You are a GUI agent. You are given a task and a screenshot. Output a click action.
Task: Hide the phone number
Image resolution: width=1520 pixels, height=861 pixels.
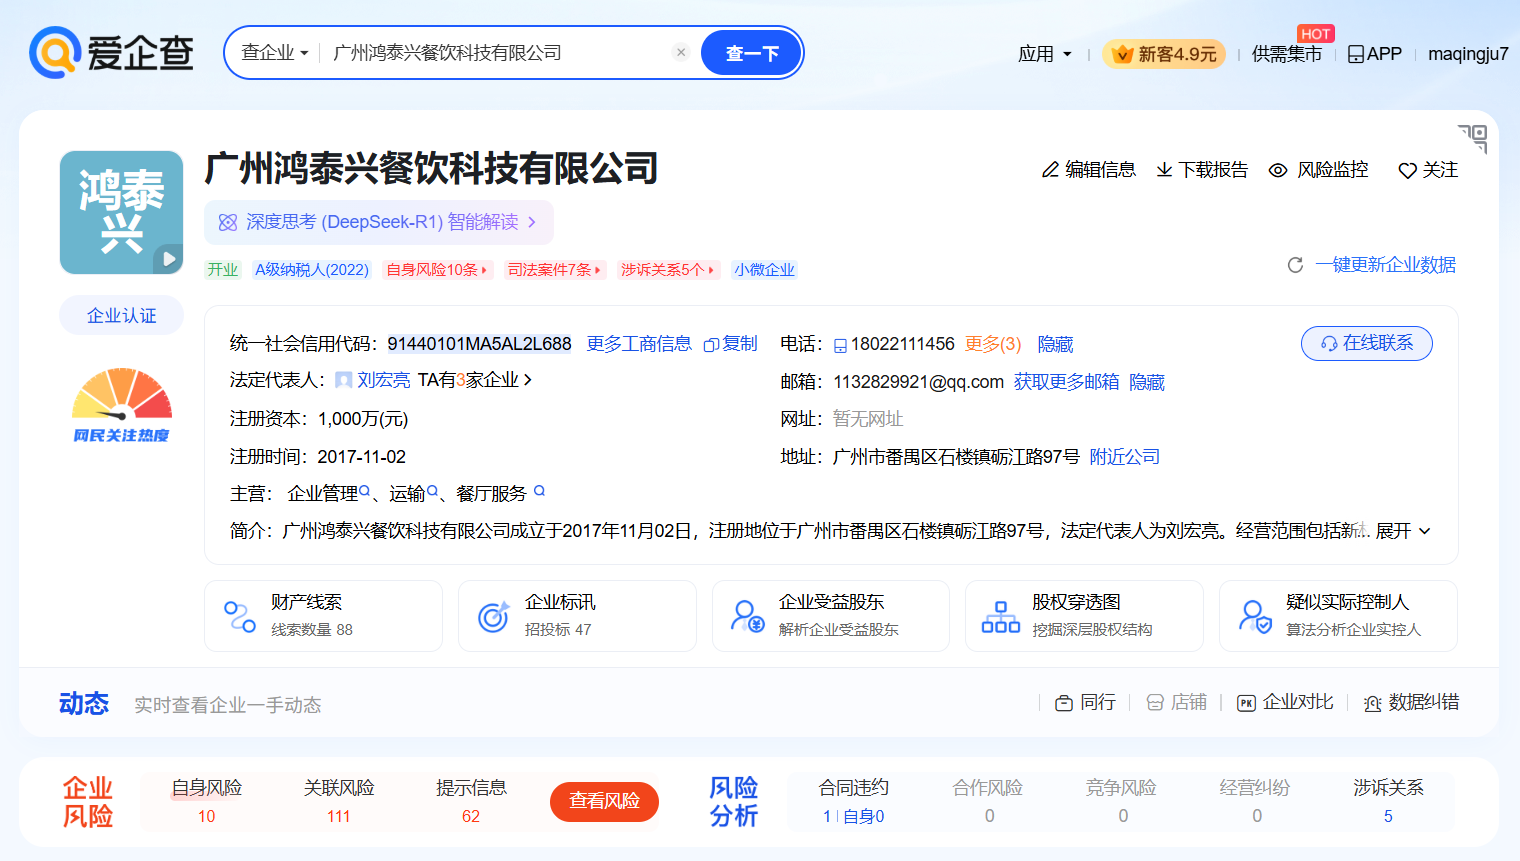click(1055, 344)
